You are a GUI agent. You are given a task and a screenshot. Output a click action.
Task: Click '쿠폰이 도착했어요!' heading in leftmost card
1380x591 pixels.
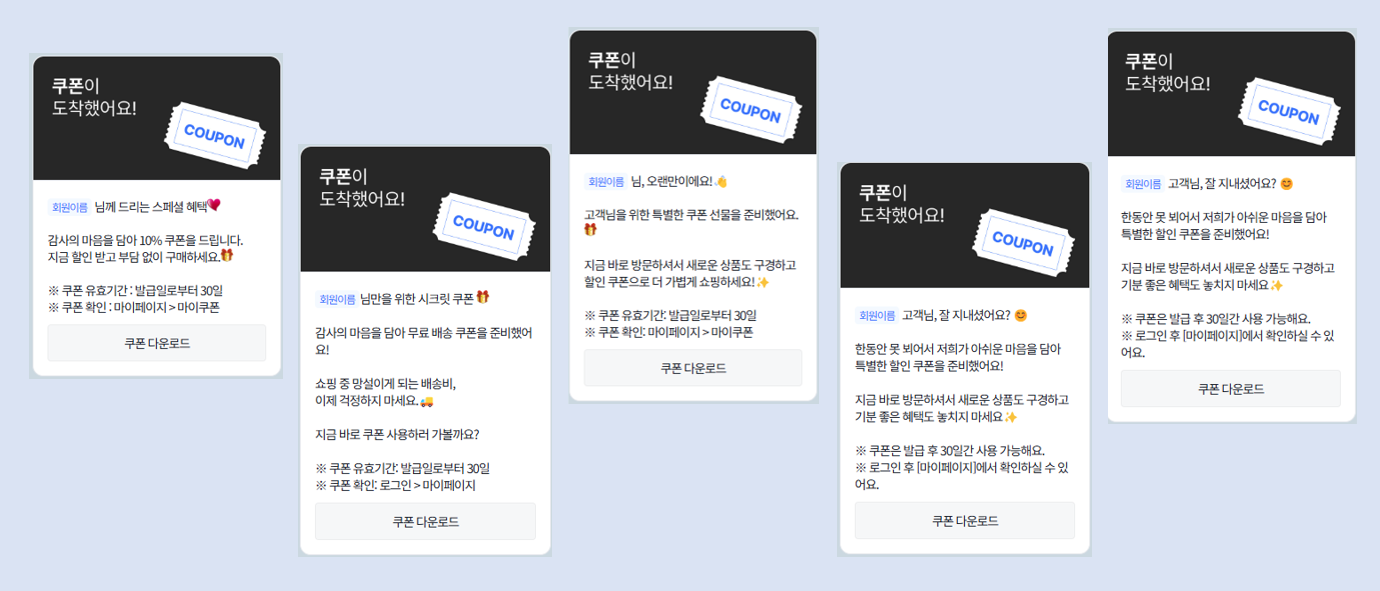94,97
